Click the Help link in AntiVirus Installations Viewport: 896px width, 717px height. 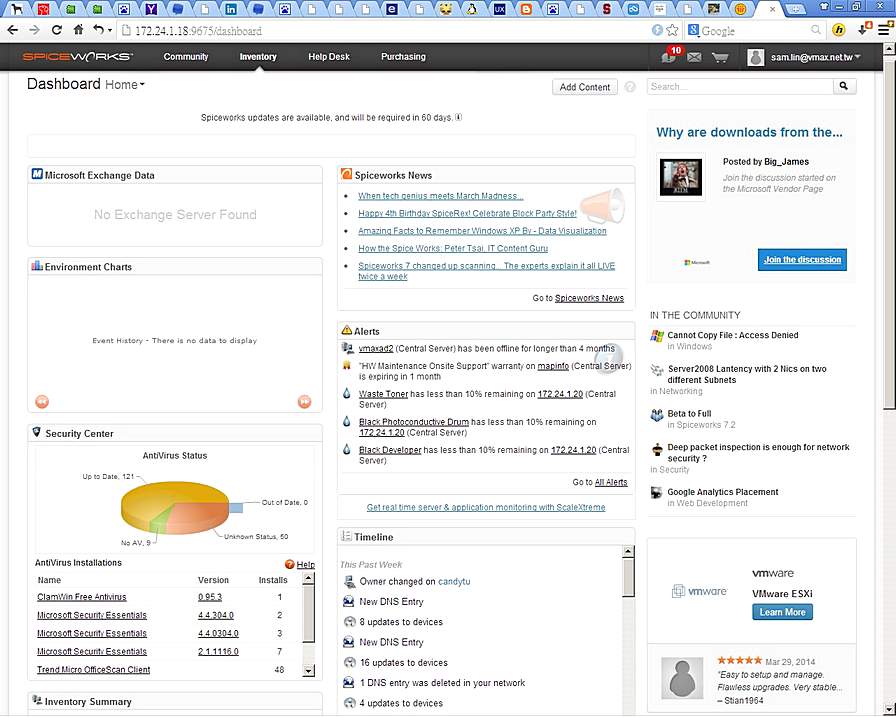point(306,564)
